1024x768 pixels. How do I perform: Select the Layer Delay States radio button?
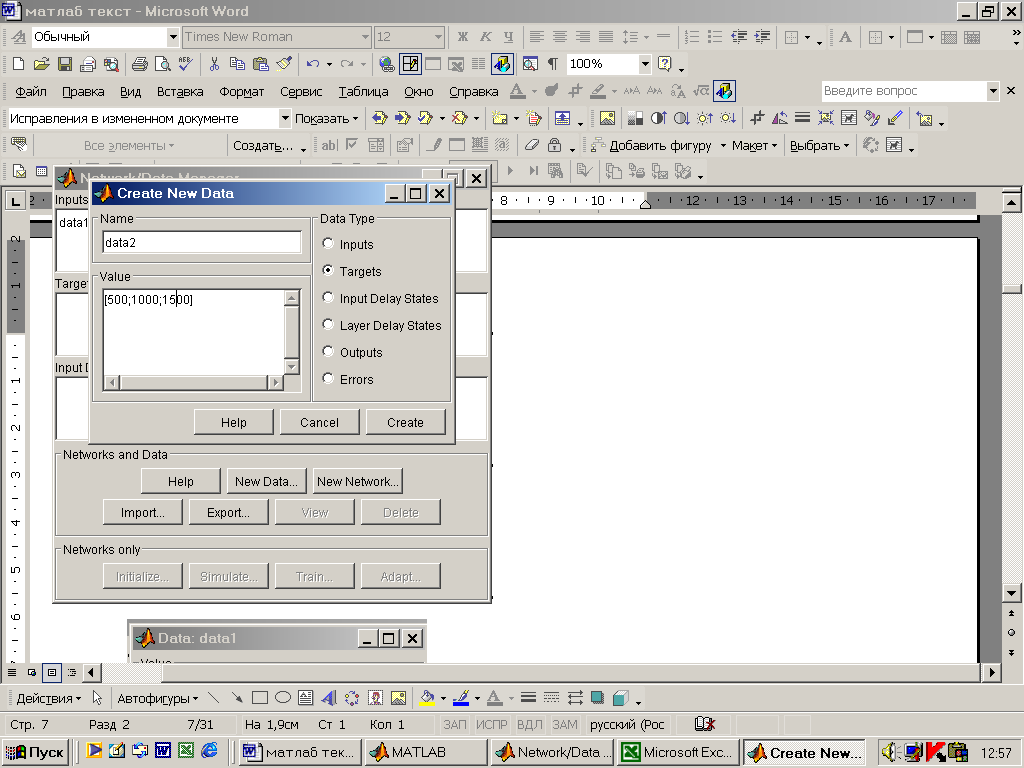328,325
